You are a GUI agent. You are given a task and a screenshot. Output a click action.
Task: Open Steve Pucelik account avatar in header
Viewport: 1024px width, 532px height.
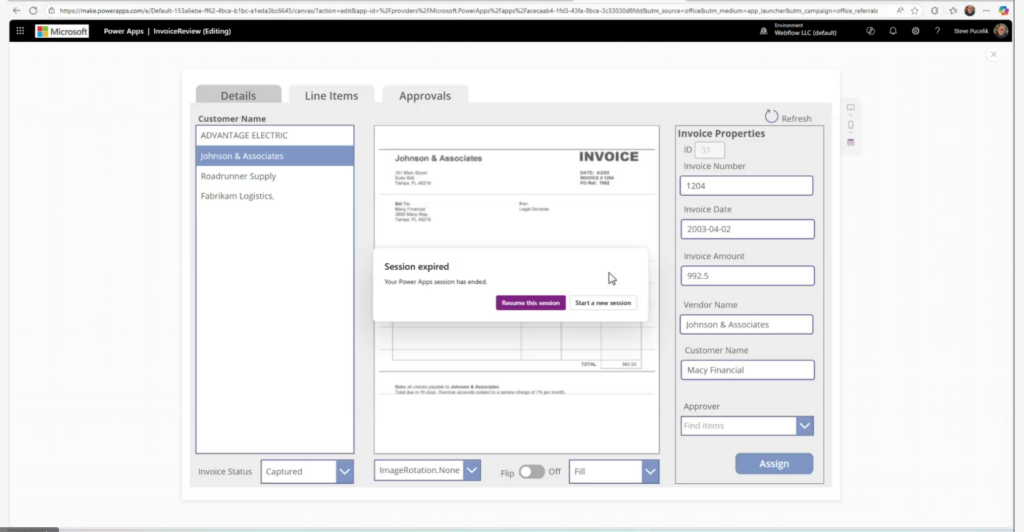[x=1000, y=31]
